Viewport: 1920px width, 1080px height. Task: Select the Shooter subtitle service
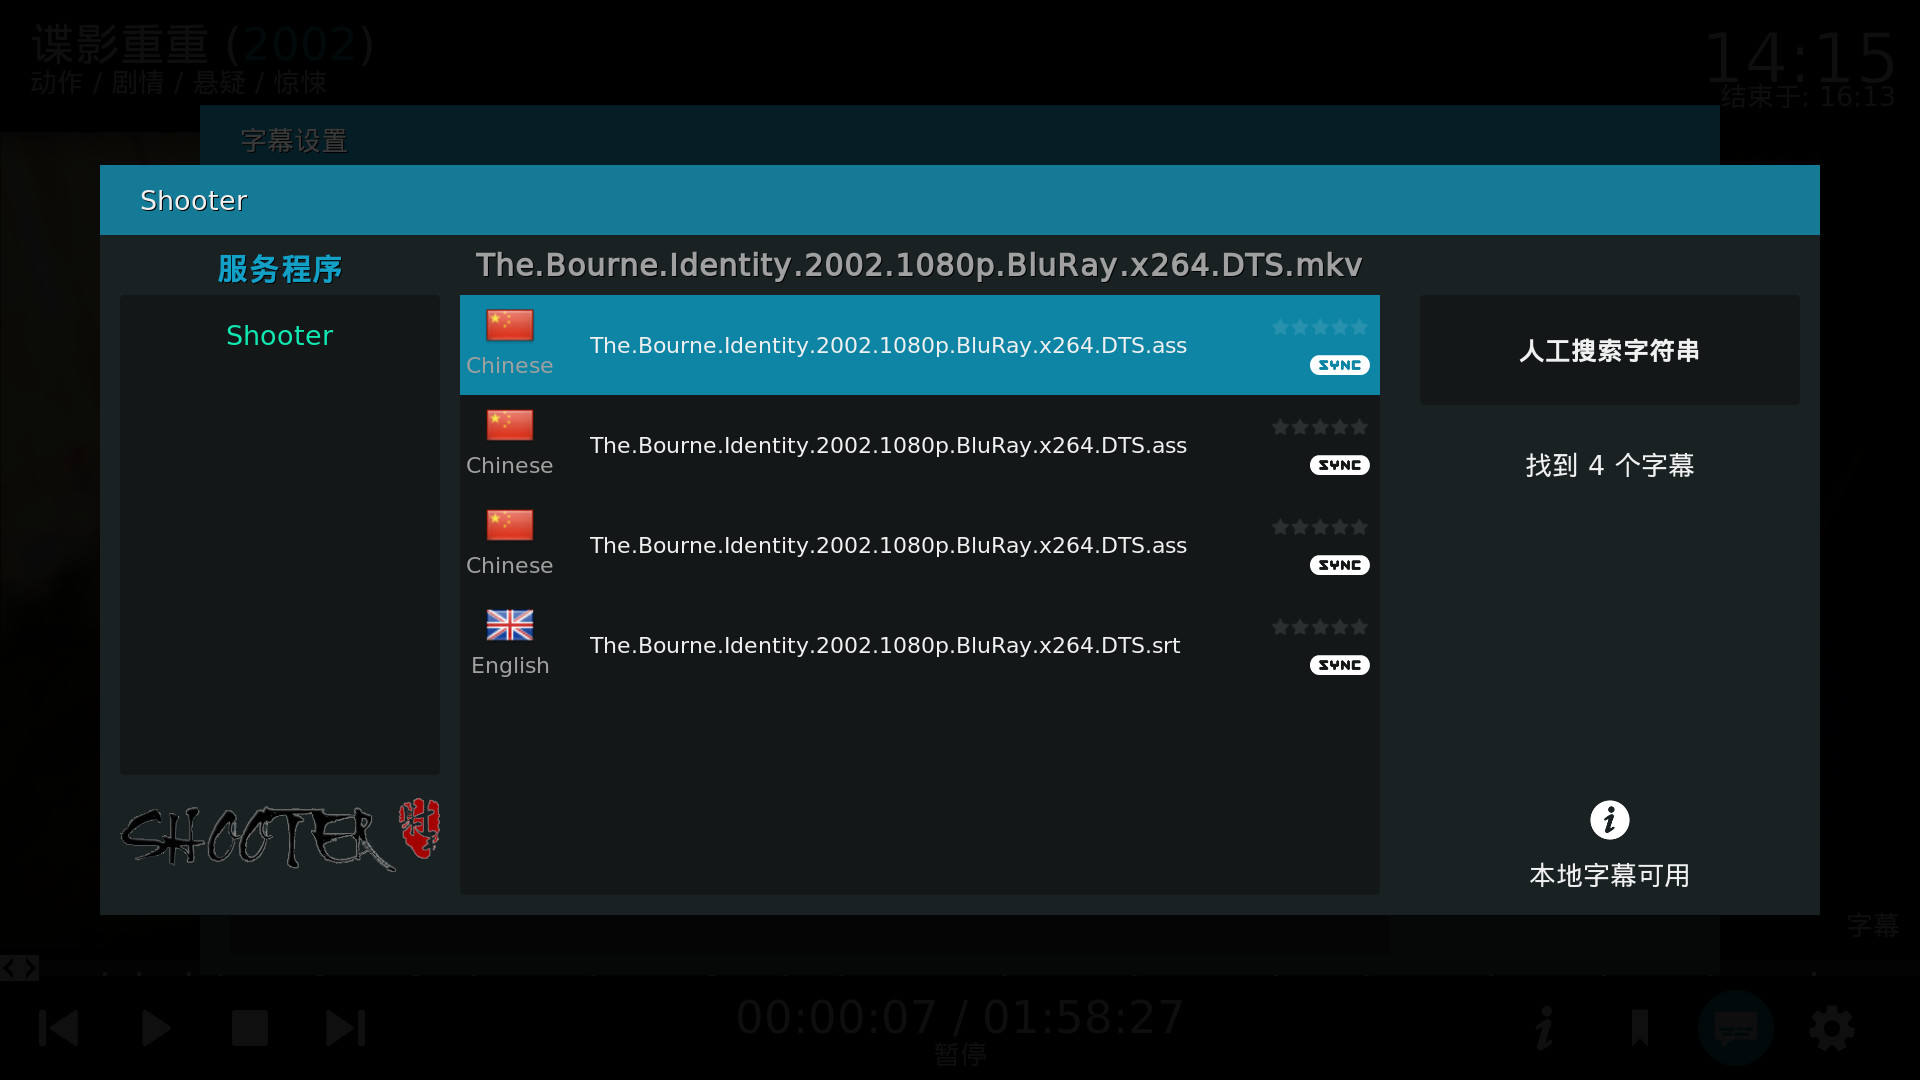coord(279,336)
